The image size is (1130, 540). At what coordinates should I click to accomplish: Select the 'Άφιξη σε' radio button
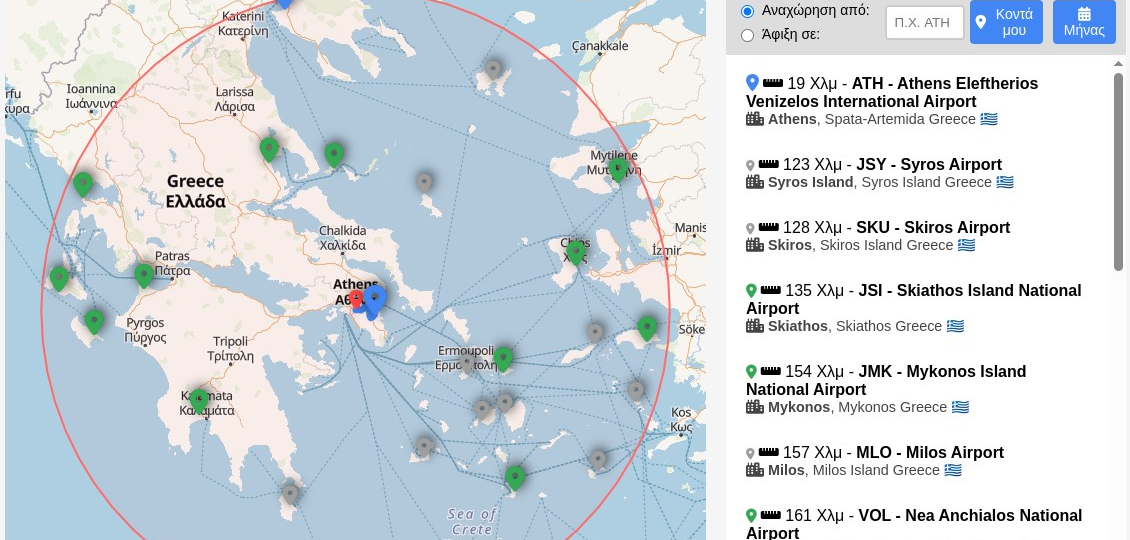pyautogui.click(x=747, y=35)
